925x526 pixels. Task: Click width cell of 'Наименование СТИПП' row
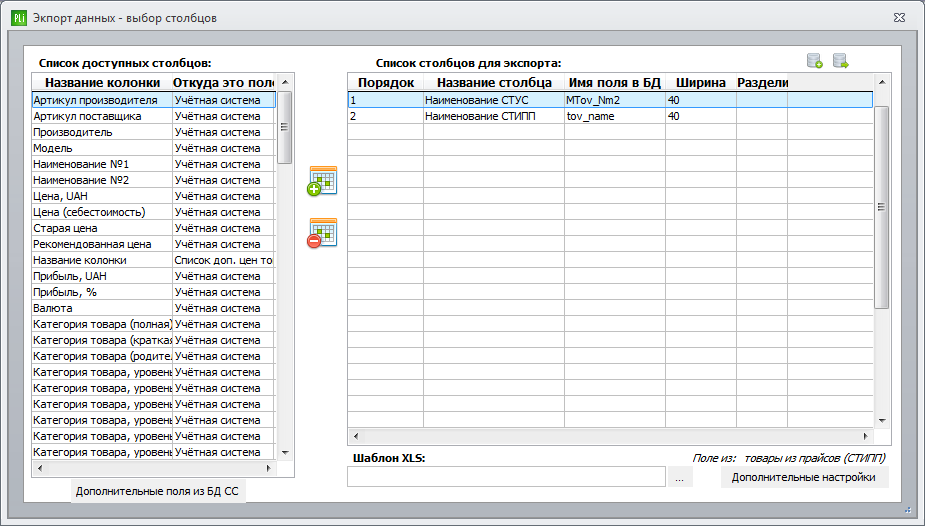pyautogui.click(x=701, y=116)
